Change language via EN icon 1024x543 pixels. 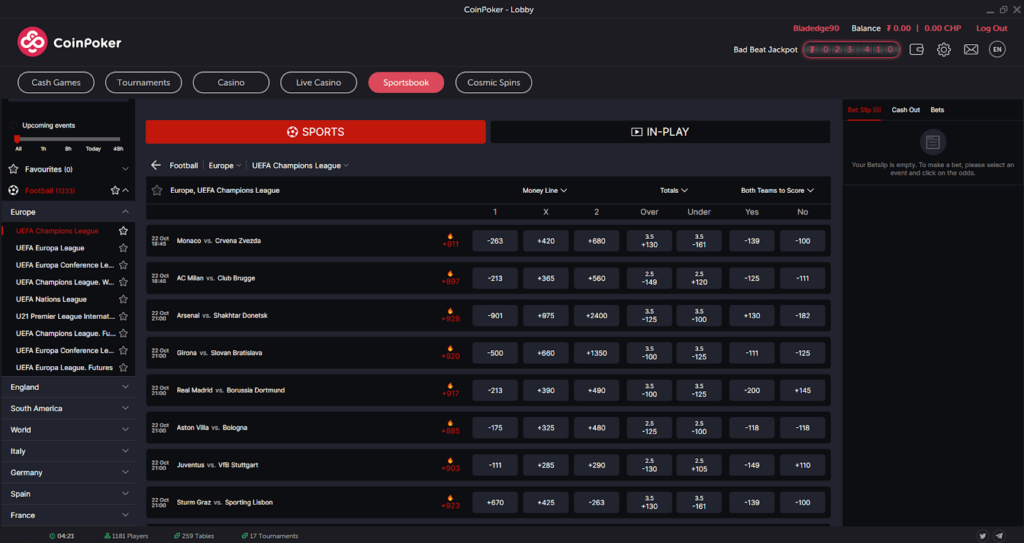click(997, 49)
